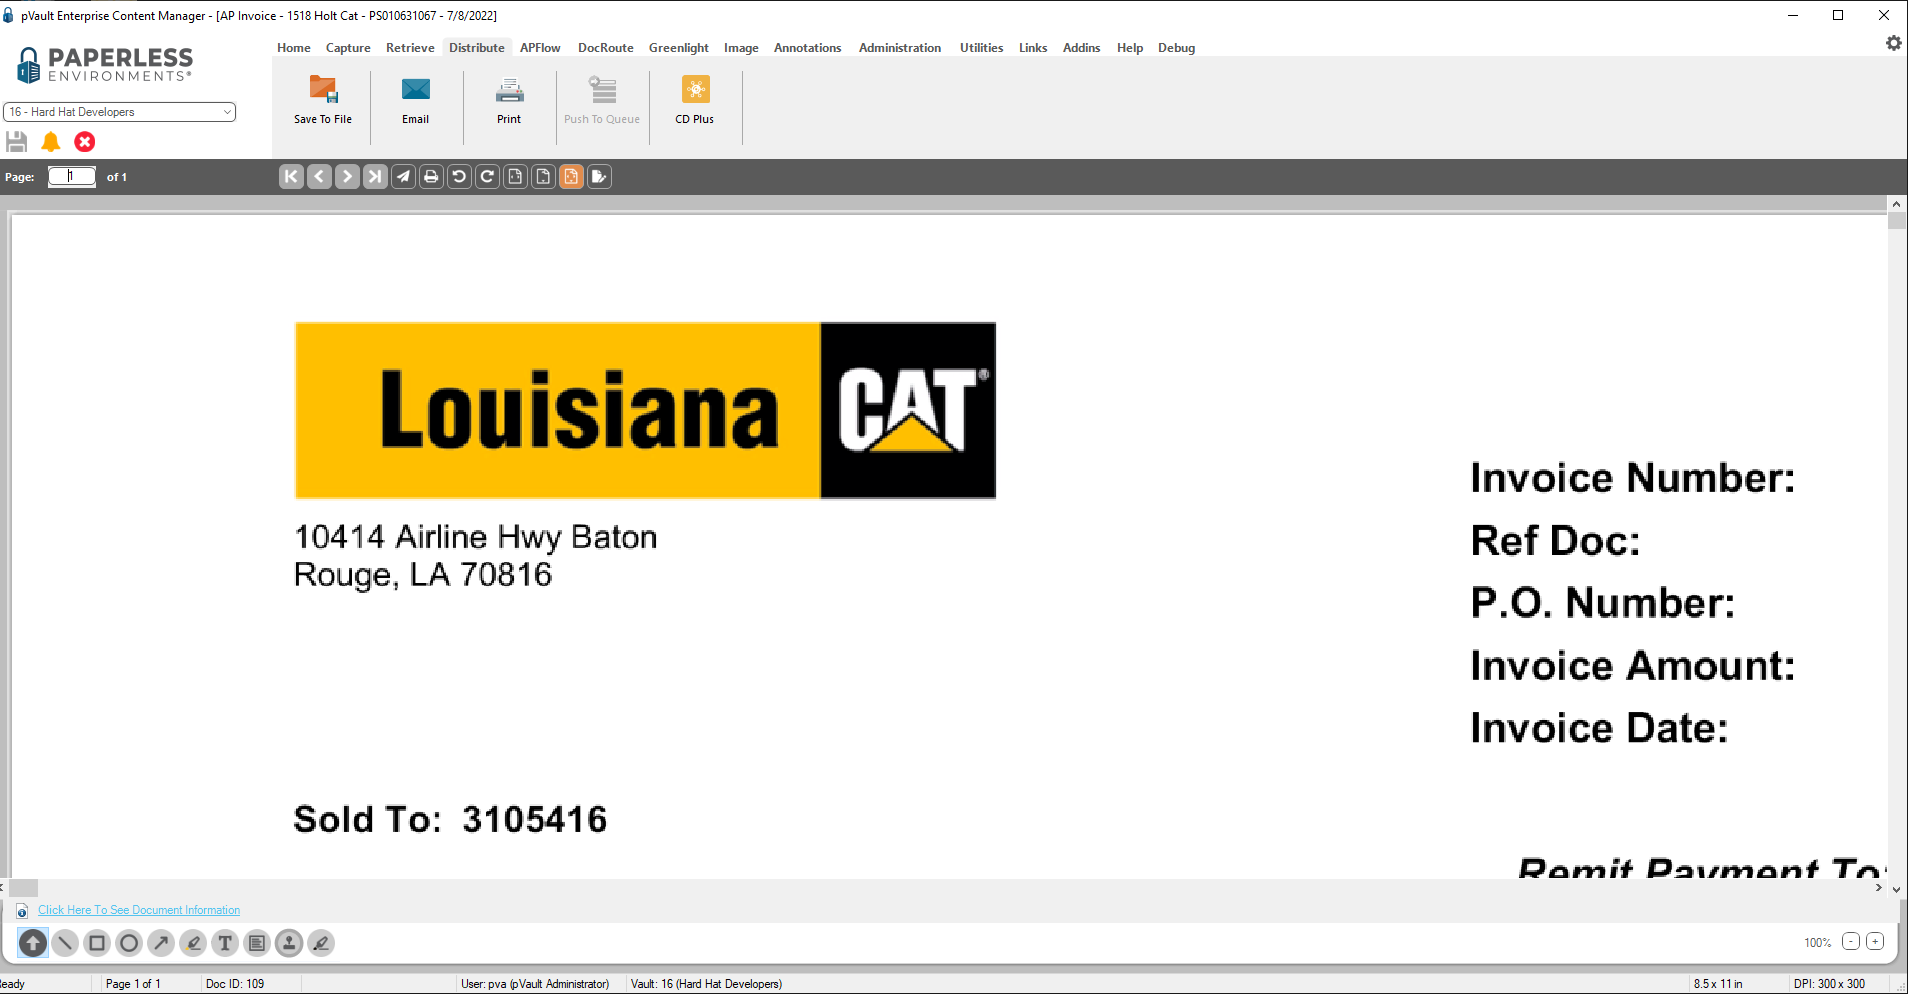Open the vault dropdown '16 - Hard Hat Developers'
Image resolution: width=1908 pixels, height=994 pixels.
pos(120,112)
